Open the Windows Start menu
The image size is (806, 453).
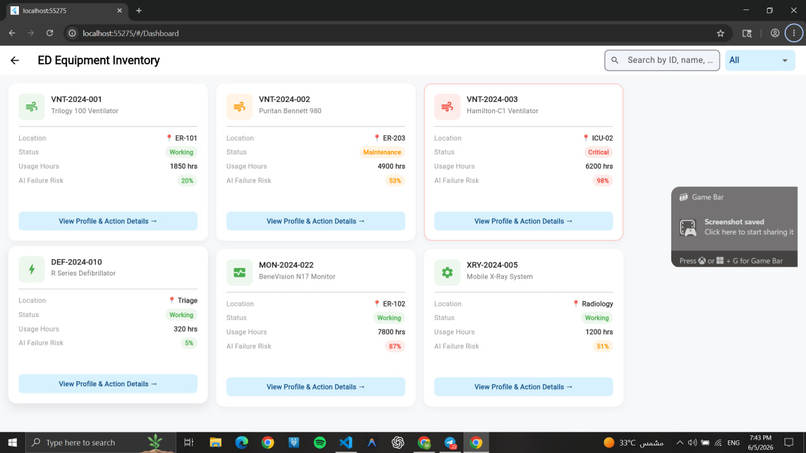(12, 442)
